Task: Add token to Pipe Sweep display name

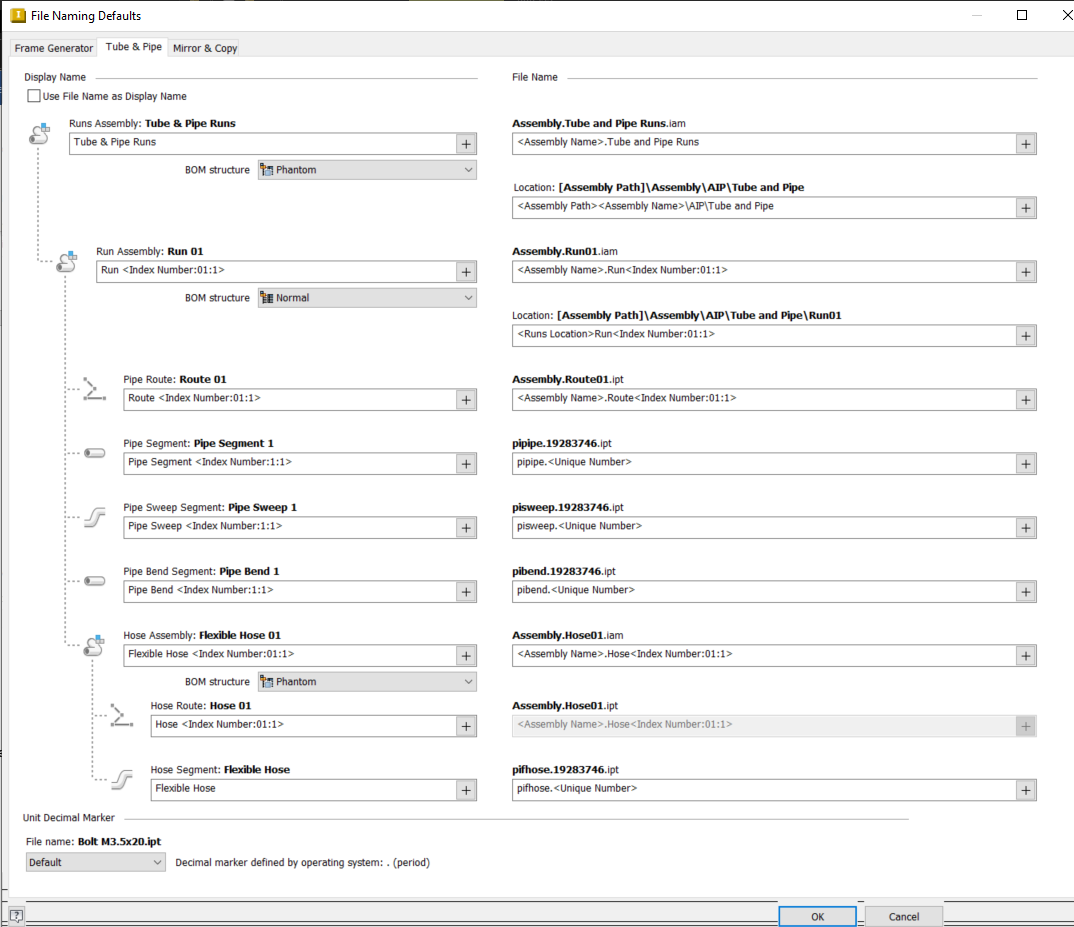Action: tap(466, 528)
